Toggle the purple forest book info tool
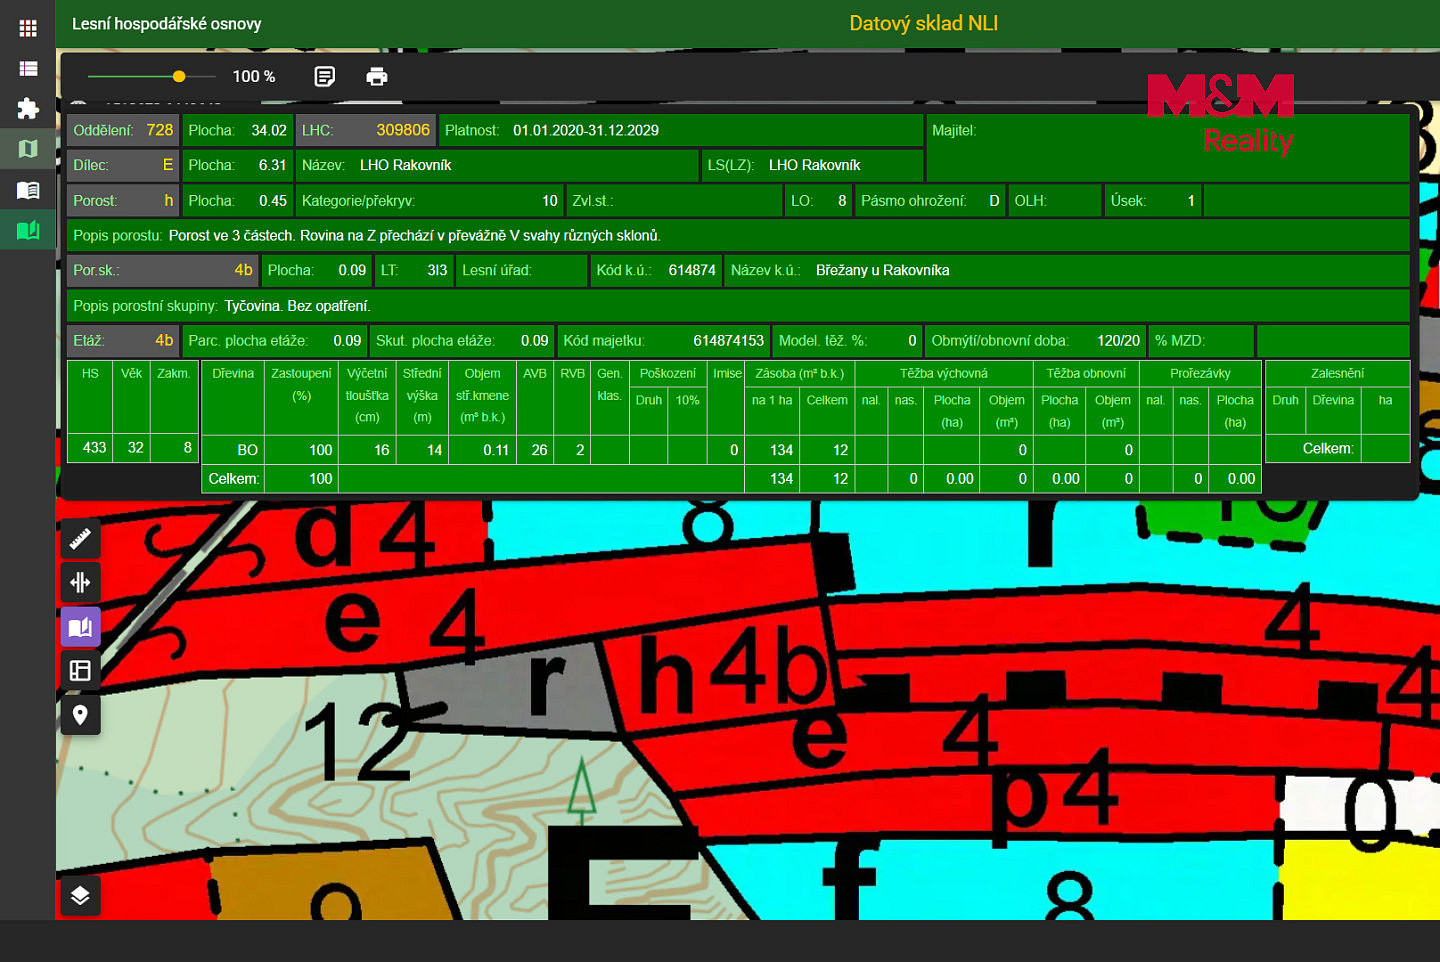1440x962 pixels. click(80, 627)
